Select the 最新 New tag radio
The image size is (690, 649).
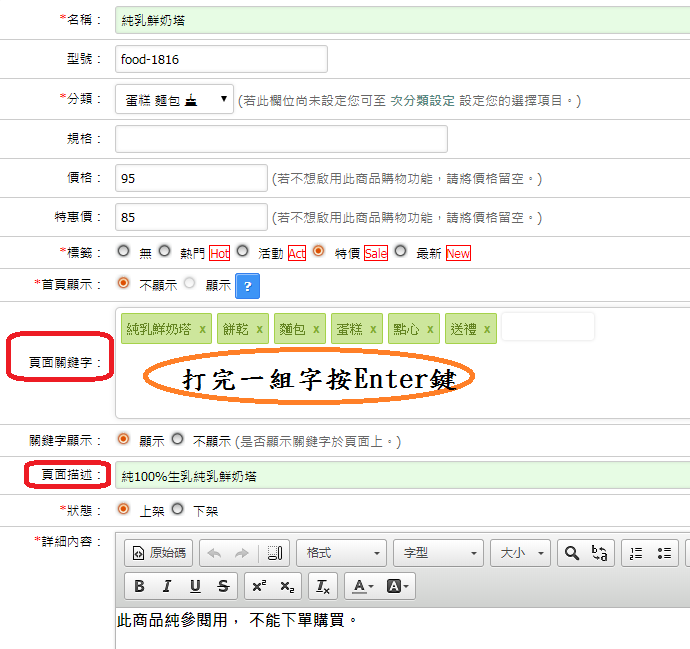400,252
